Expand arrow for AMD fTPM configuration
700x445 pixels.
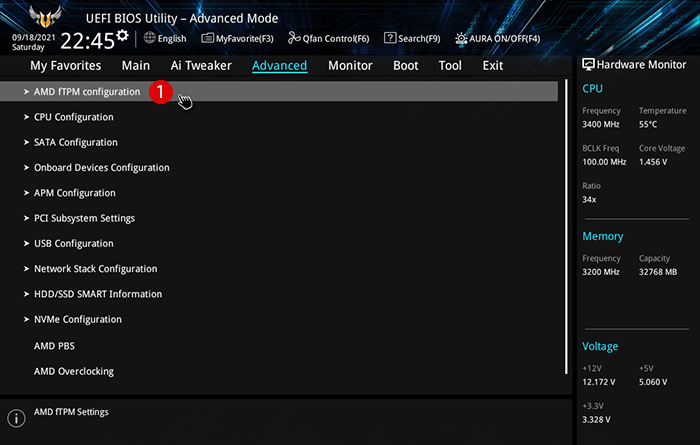tap(26, 91)
